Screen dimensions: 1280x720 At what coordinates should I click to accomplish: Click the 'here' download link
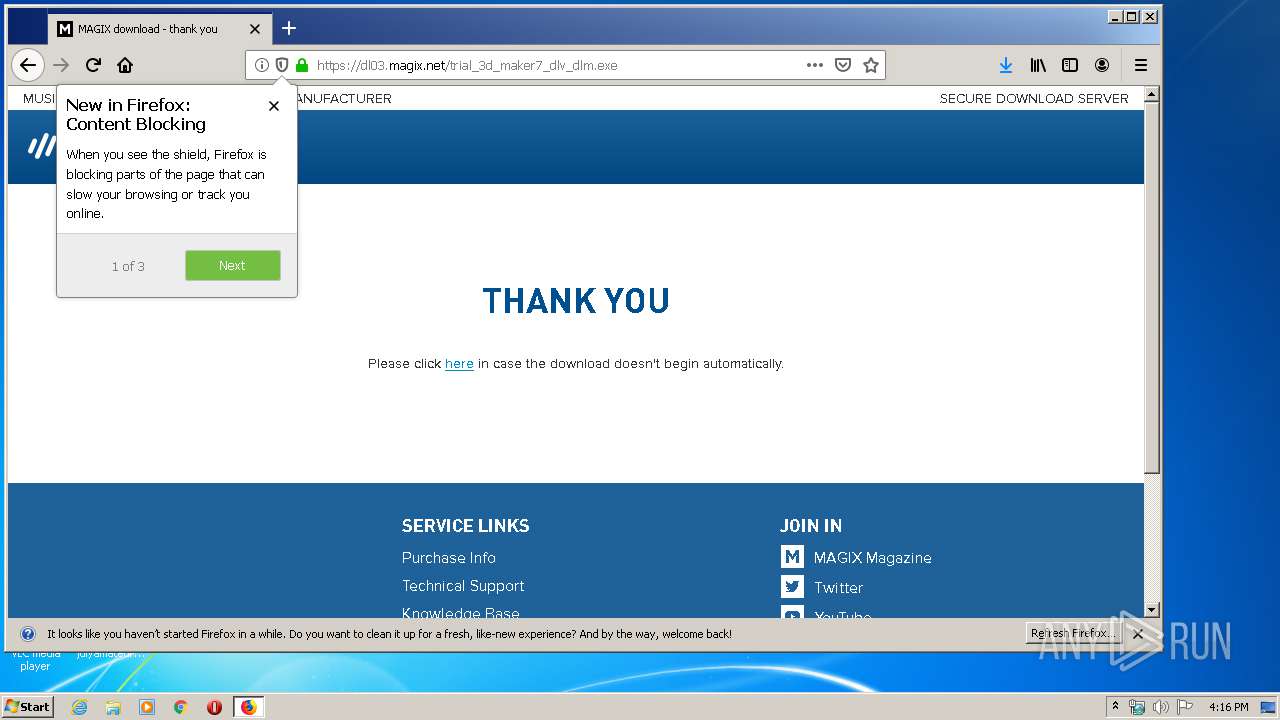[459, 364]
